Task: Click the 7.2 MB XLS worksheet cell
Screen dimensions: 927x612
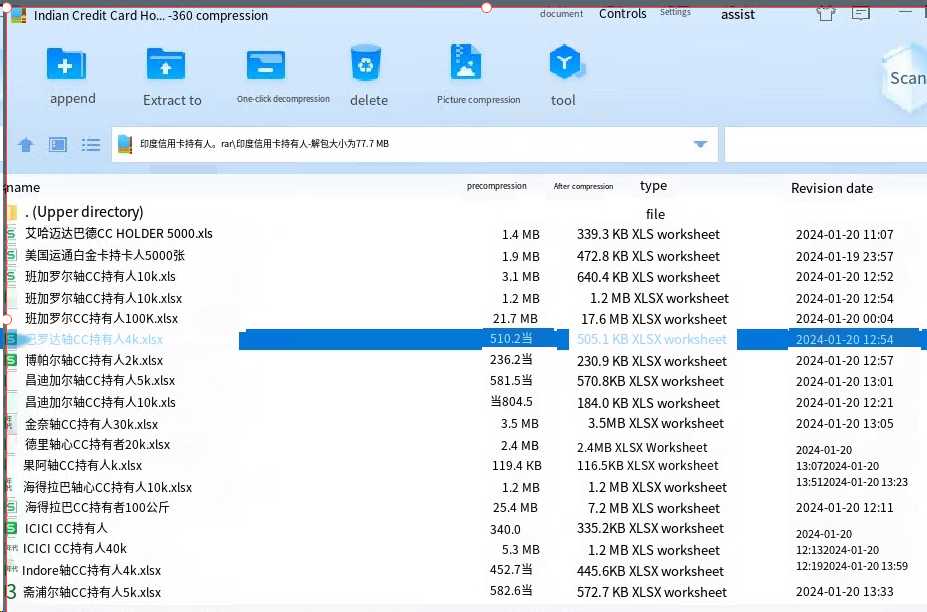Action: (x=654, y=509)
